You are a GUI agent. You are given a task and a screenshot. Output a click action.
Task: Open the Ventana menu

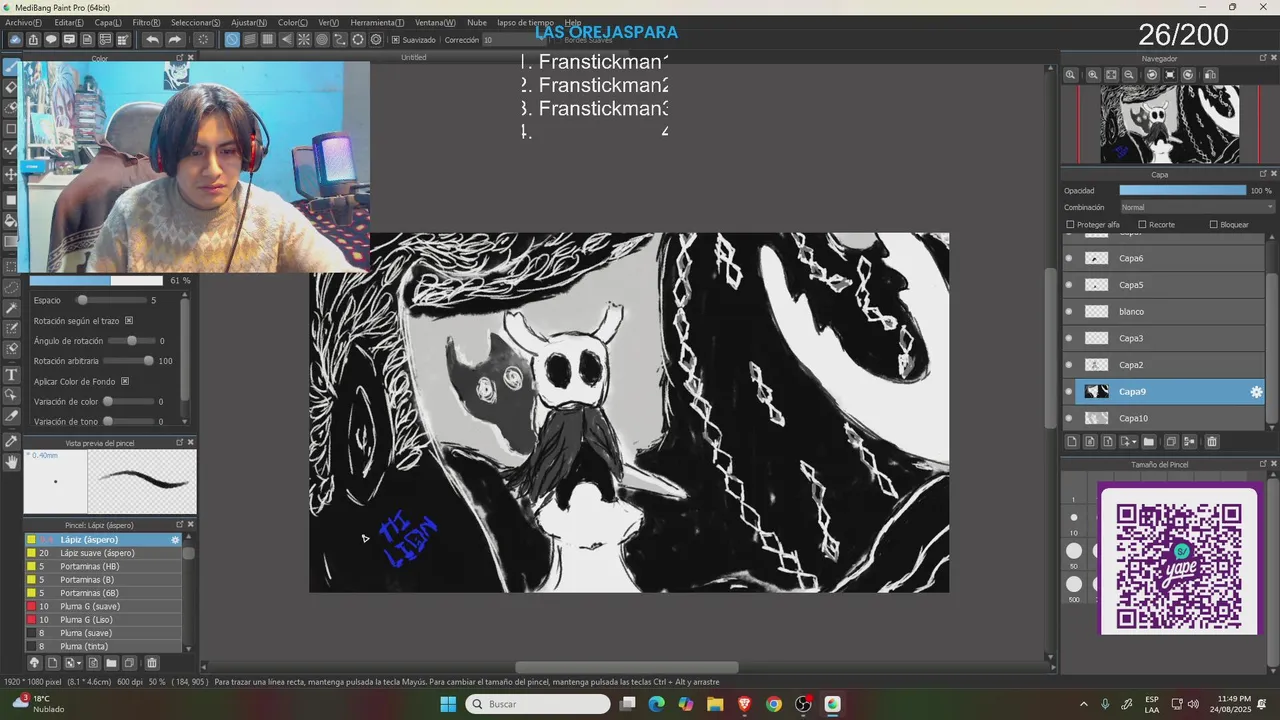pos(435,22)
